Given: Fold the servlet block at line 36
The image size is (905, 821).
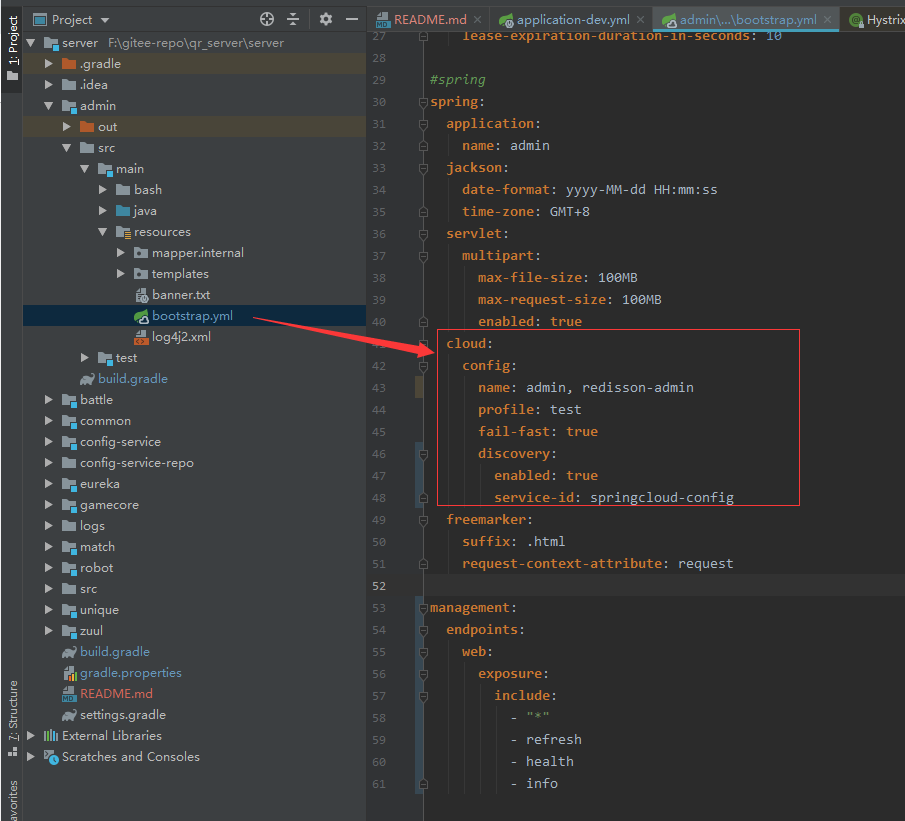Looking at the screenshot, I should 424,234.
